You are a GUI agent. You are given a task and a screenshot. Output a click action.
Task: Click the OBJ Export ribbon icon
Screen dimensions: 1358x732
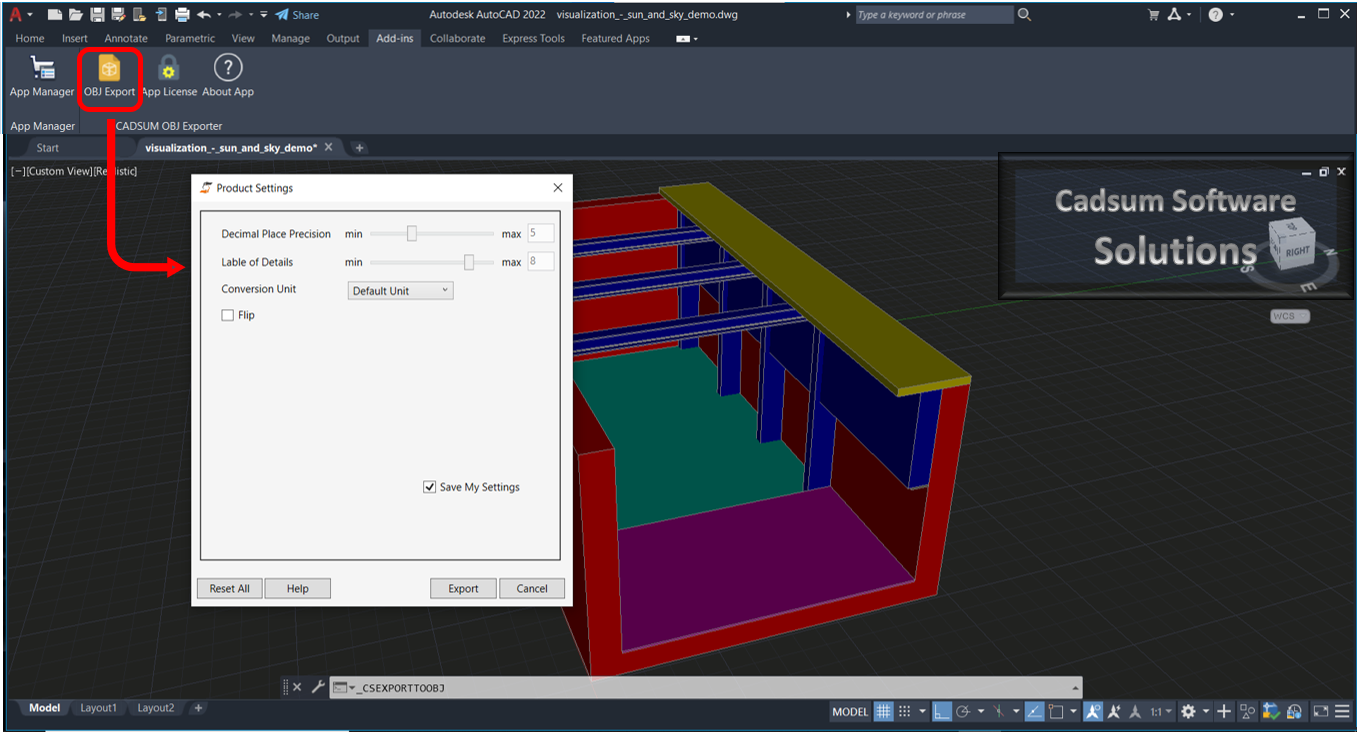[109, 70]
